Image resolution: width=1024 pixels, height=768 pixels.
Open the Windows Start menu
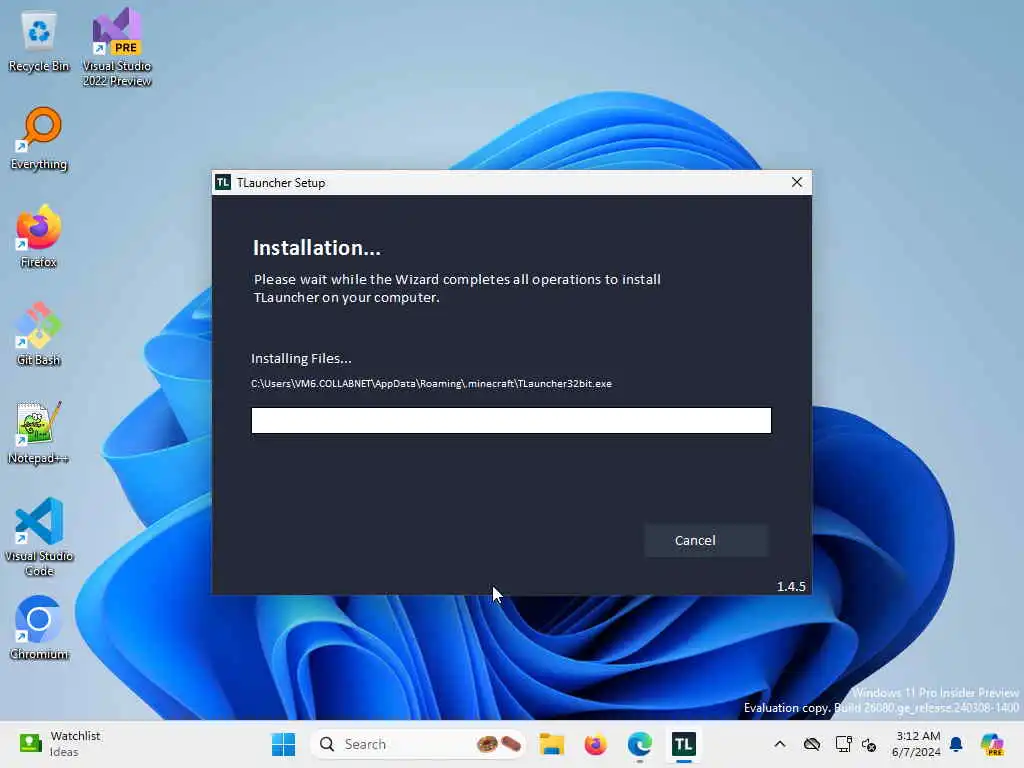pyautogui.click(x=283, y=744)
